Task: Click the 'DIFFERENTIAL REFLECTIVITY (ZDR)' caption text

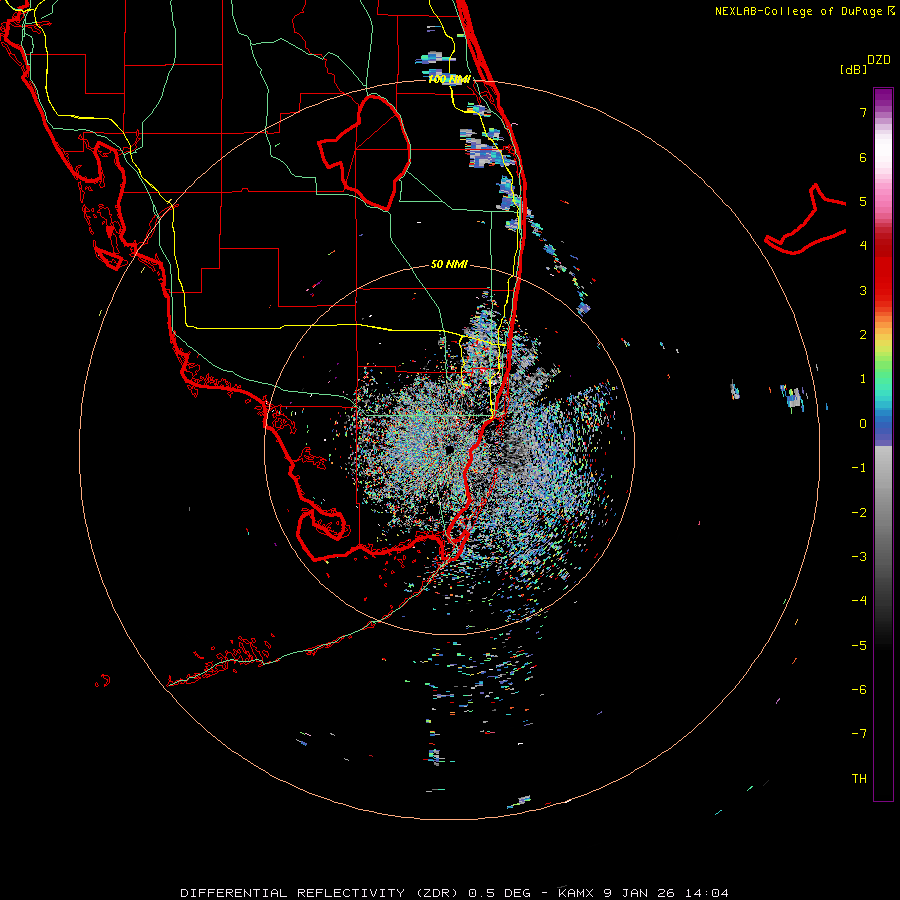Action: [321, 893]
